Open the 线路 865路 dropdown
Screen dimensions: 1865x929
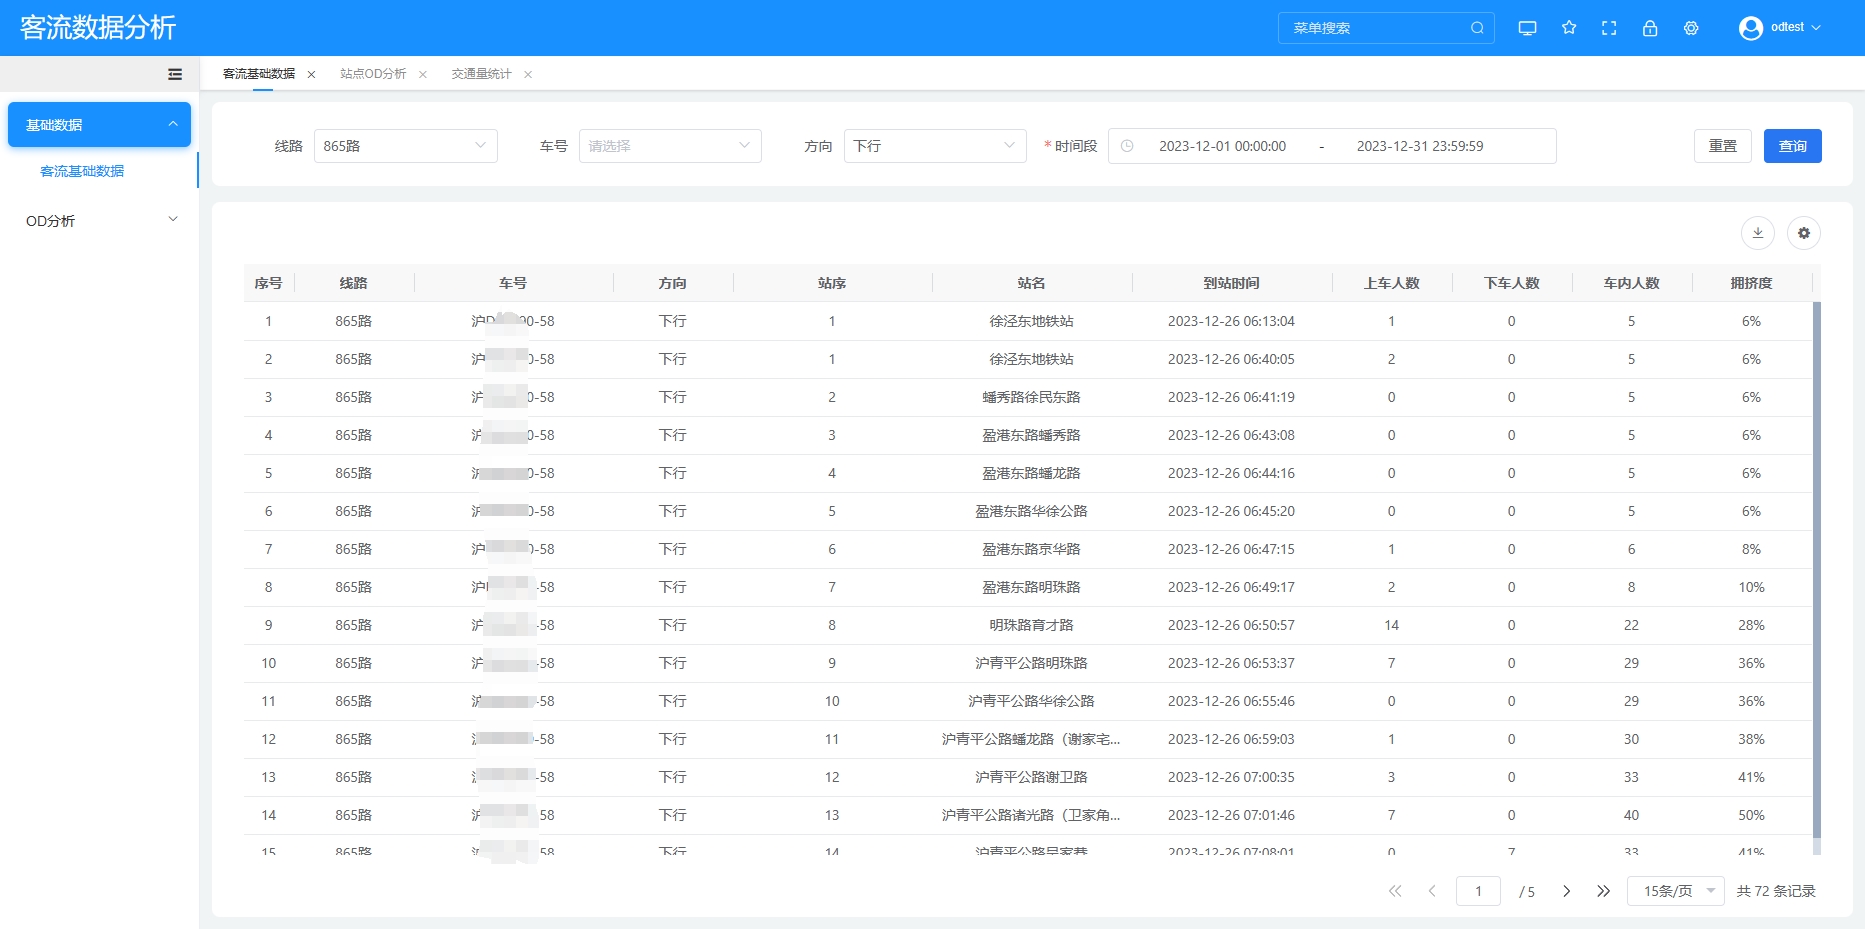click(x=405, y=146)
